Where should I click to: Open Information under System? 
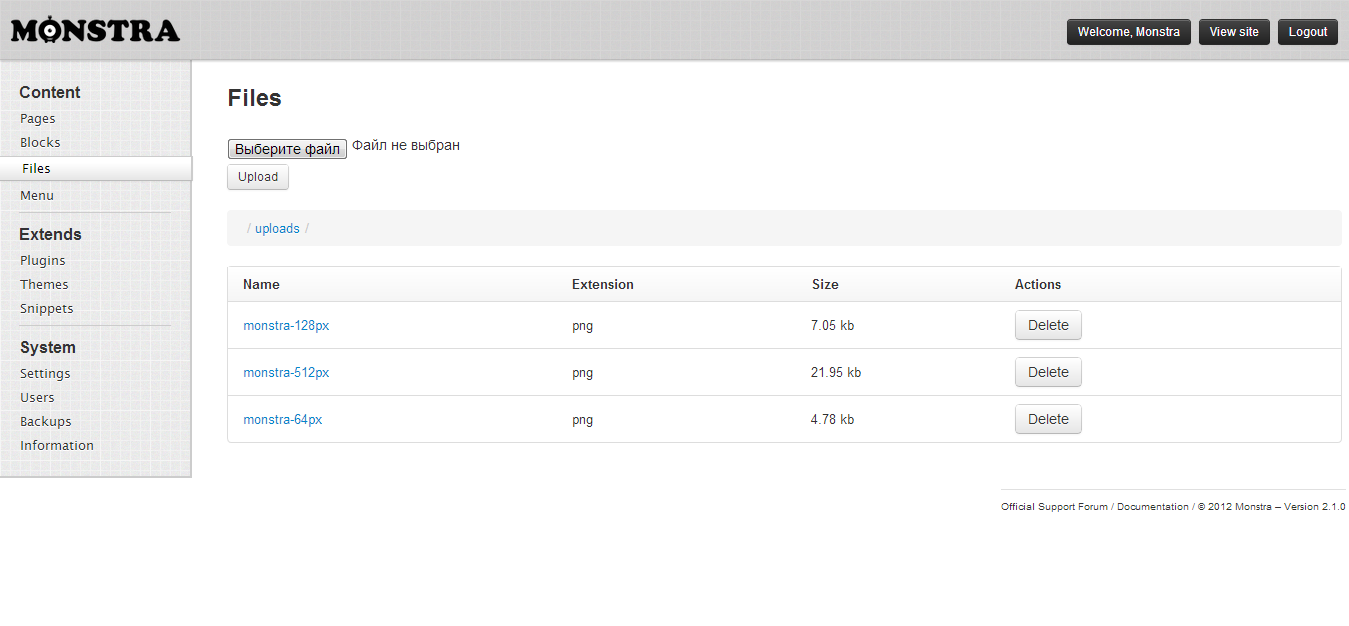click(x=57, y=445)
